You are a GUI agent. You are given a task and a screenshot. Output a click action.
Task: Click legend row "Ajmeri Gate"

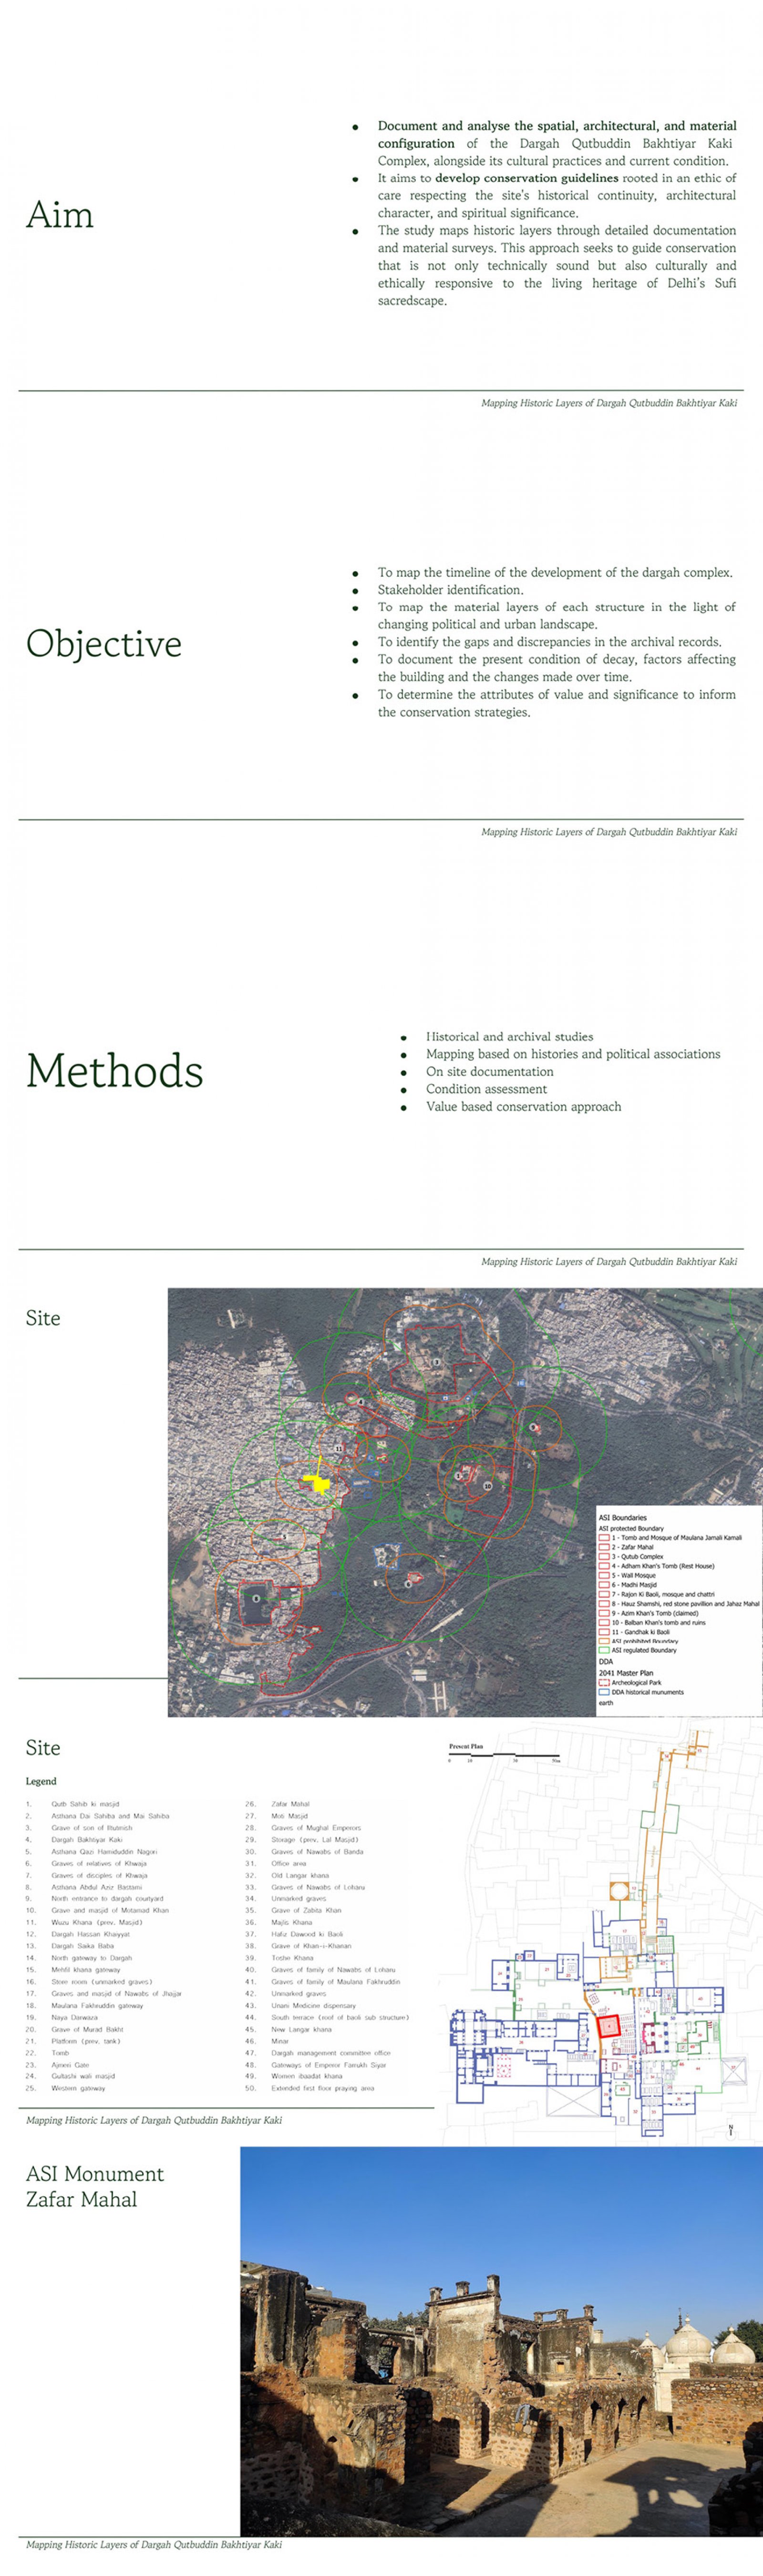pos(70,2064)
